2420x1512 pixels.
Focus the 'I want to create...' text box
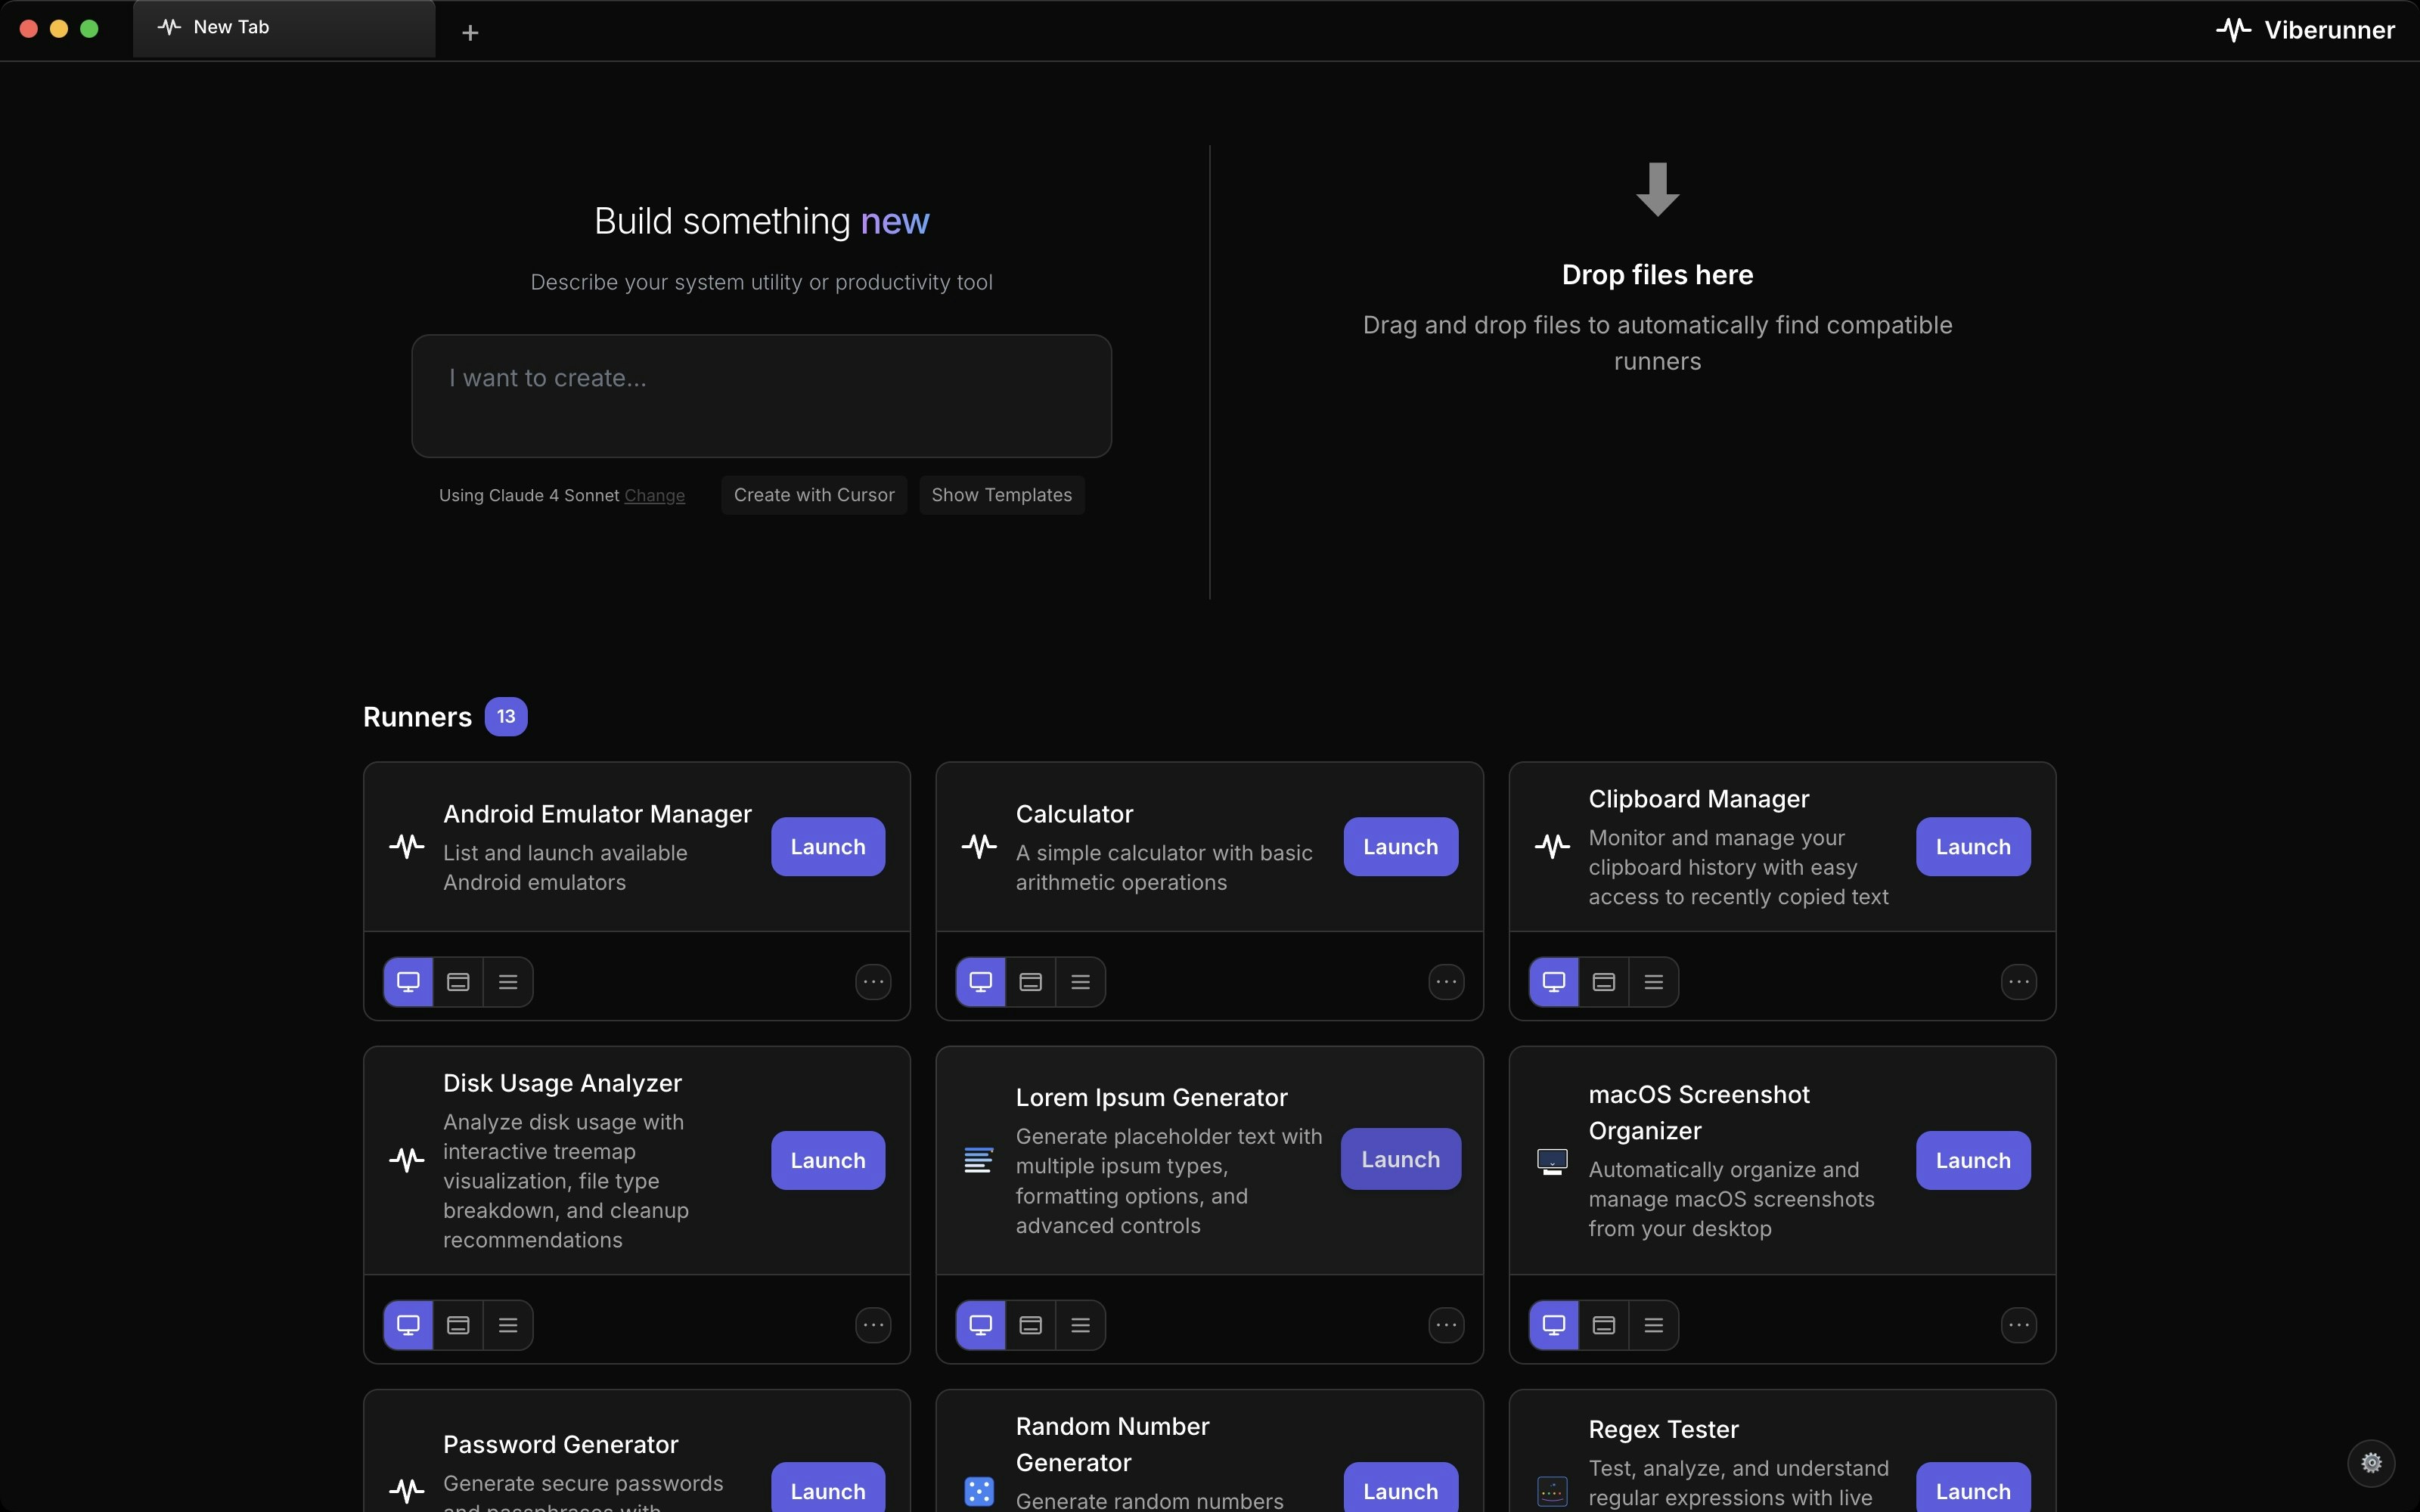coord(761,396)
